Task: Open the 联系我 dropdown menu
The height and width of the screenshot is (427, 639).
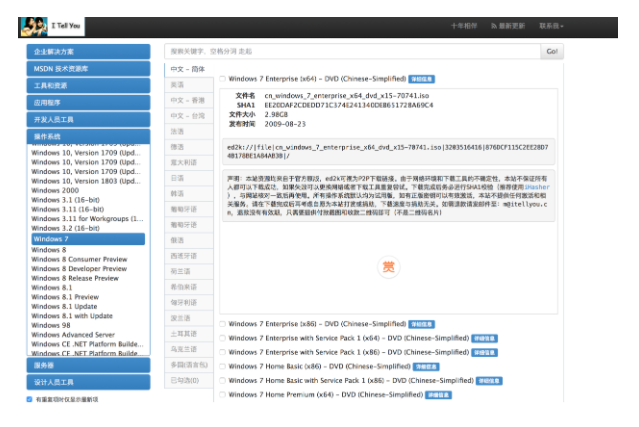Action: coord(551,26)
